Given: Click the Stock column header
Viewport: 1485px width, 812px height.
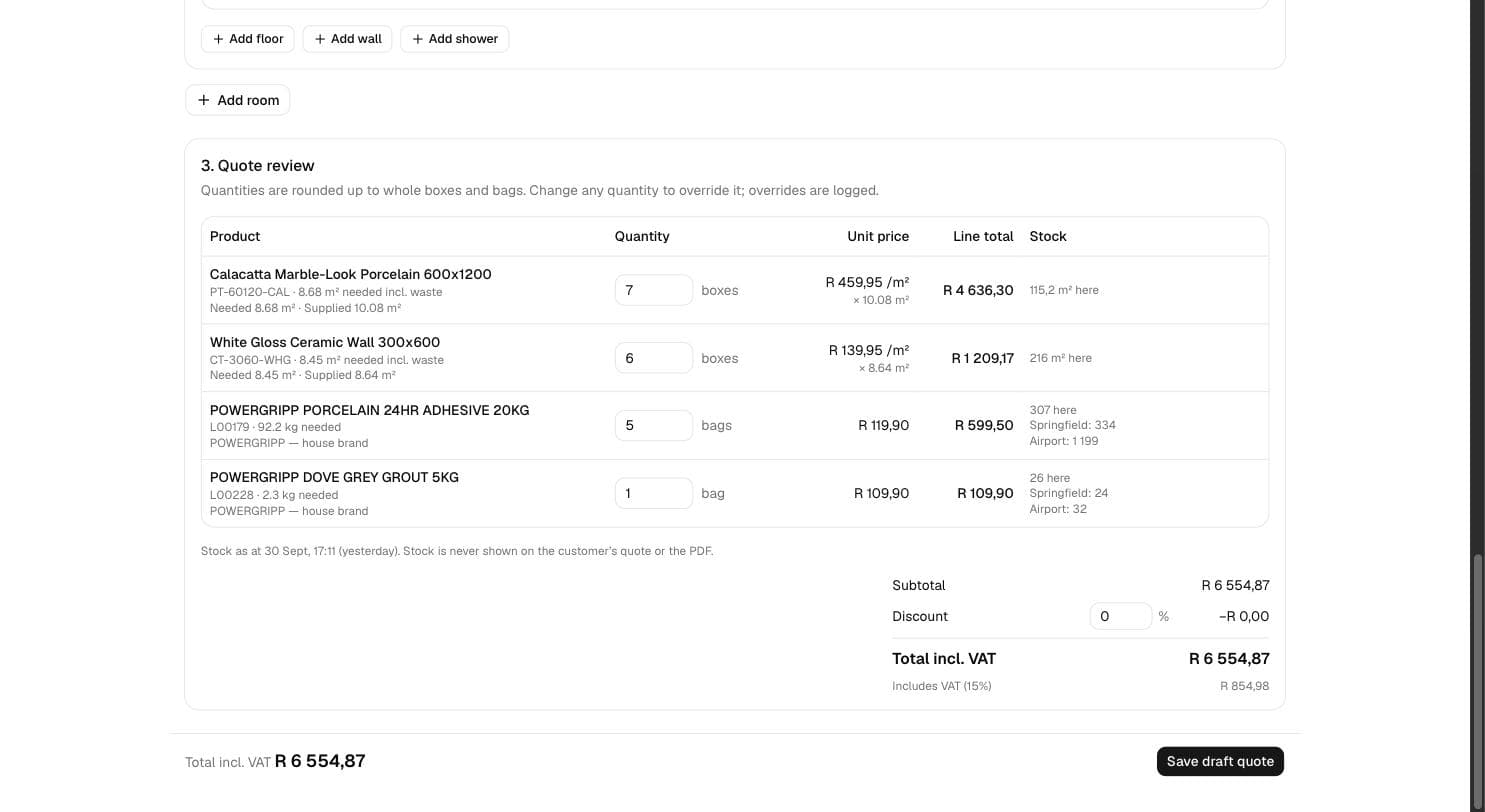Looking at the screenshot, I should pyautogui.click(x=1048, y=236).
